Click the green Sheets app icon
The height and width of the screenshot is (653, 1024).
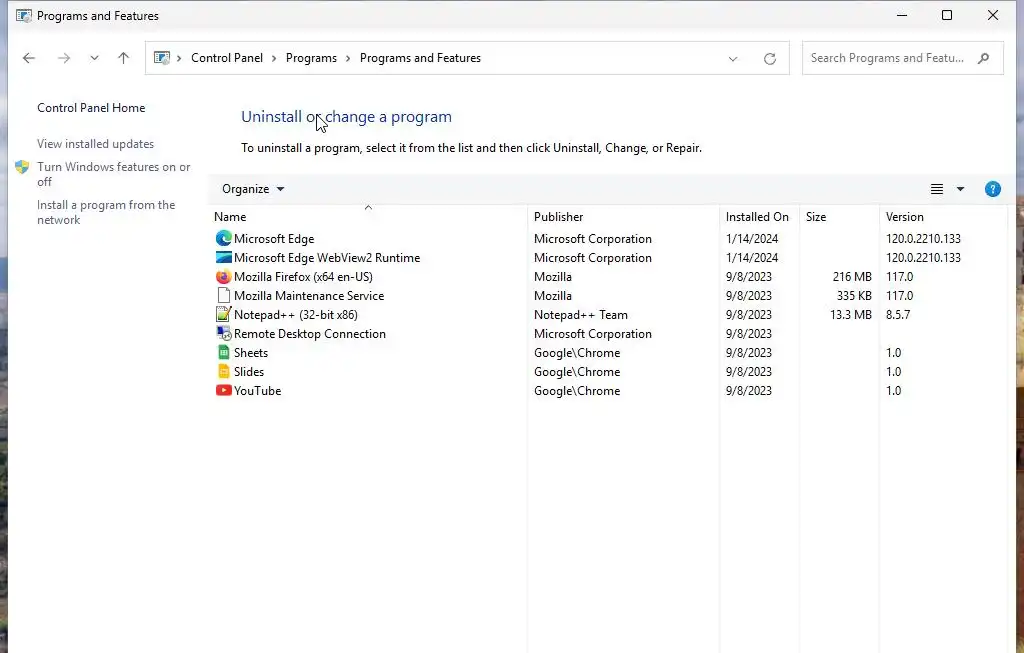click(223, 353)
